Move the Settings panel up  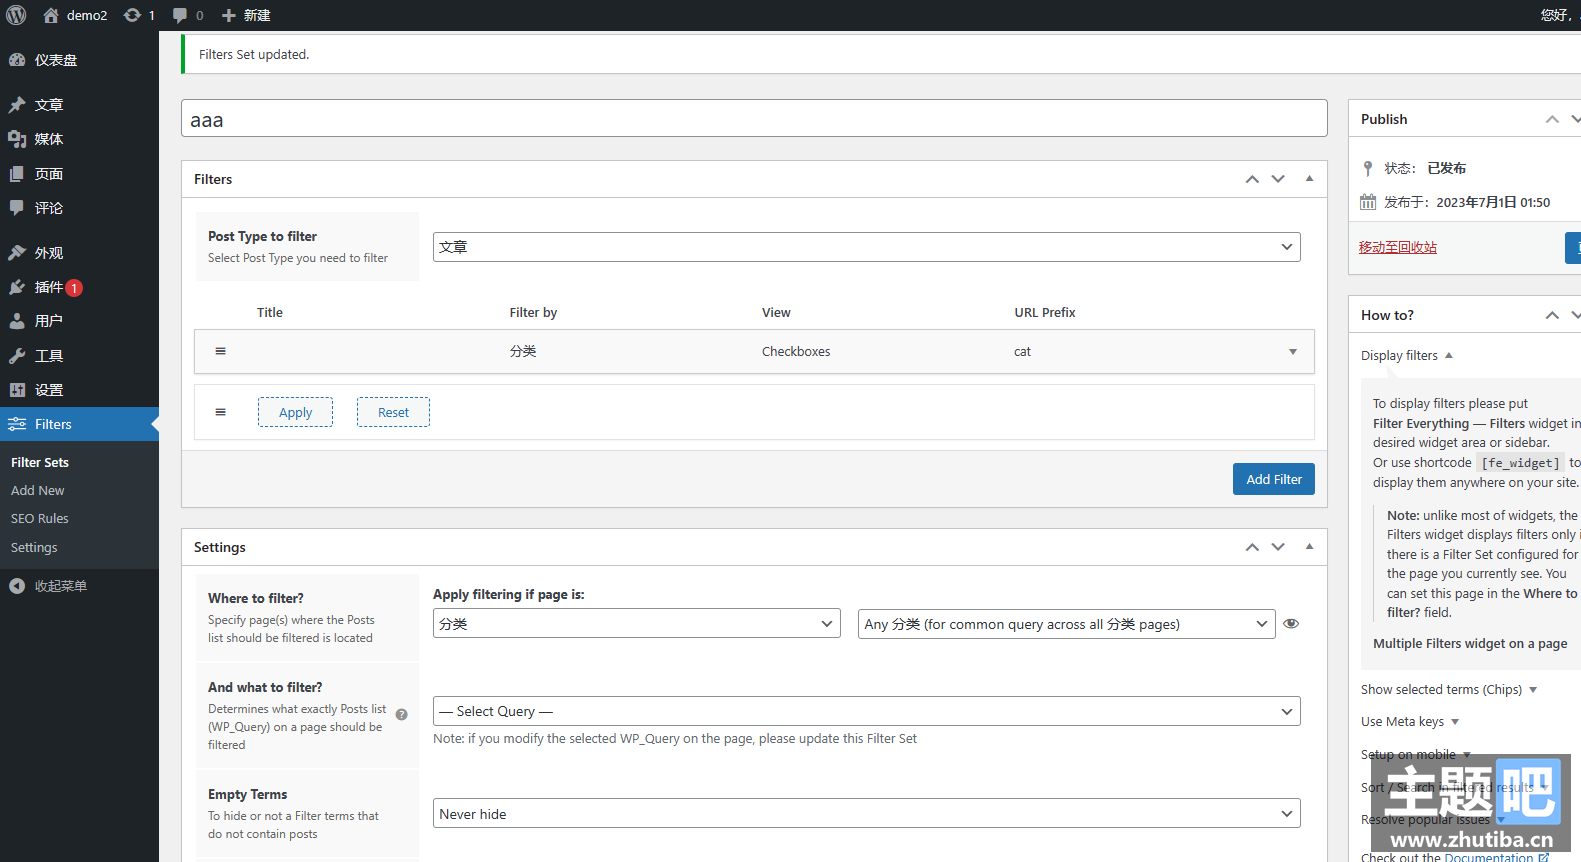[x=1252, y=547]
